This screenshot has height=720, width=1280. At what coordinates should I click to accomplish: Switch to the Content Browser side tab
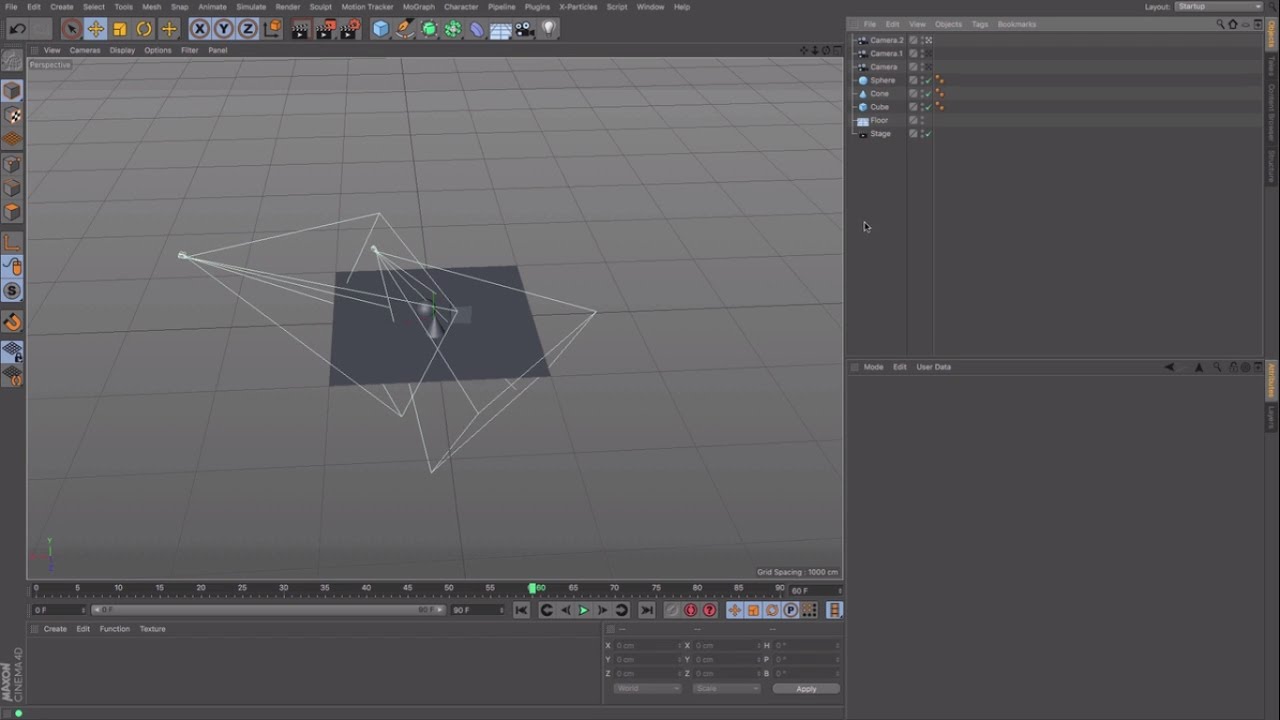coord(1272,112)
